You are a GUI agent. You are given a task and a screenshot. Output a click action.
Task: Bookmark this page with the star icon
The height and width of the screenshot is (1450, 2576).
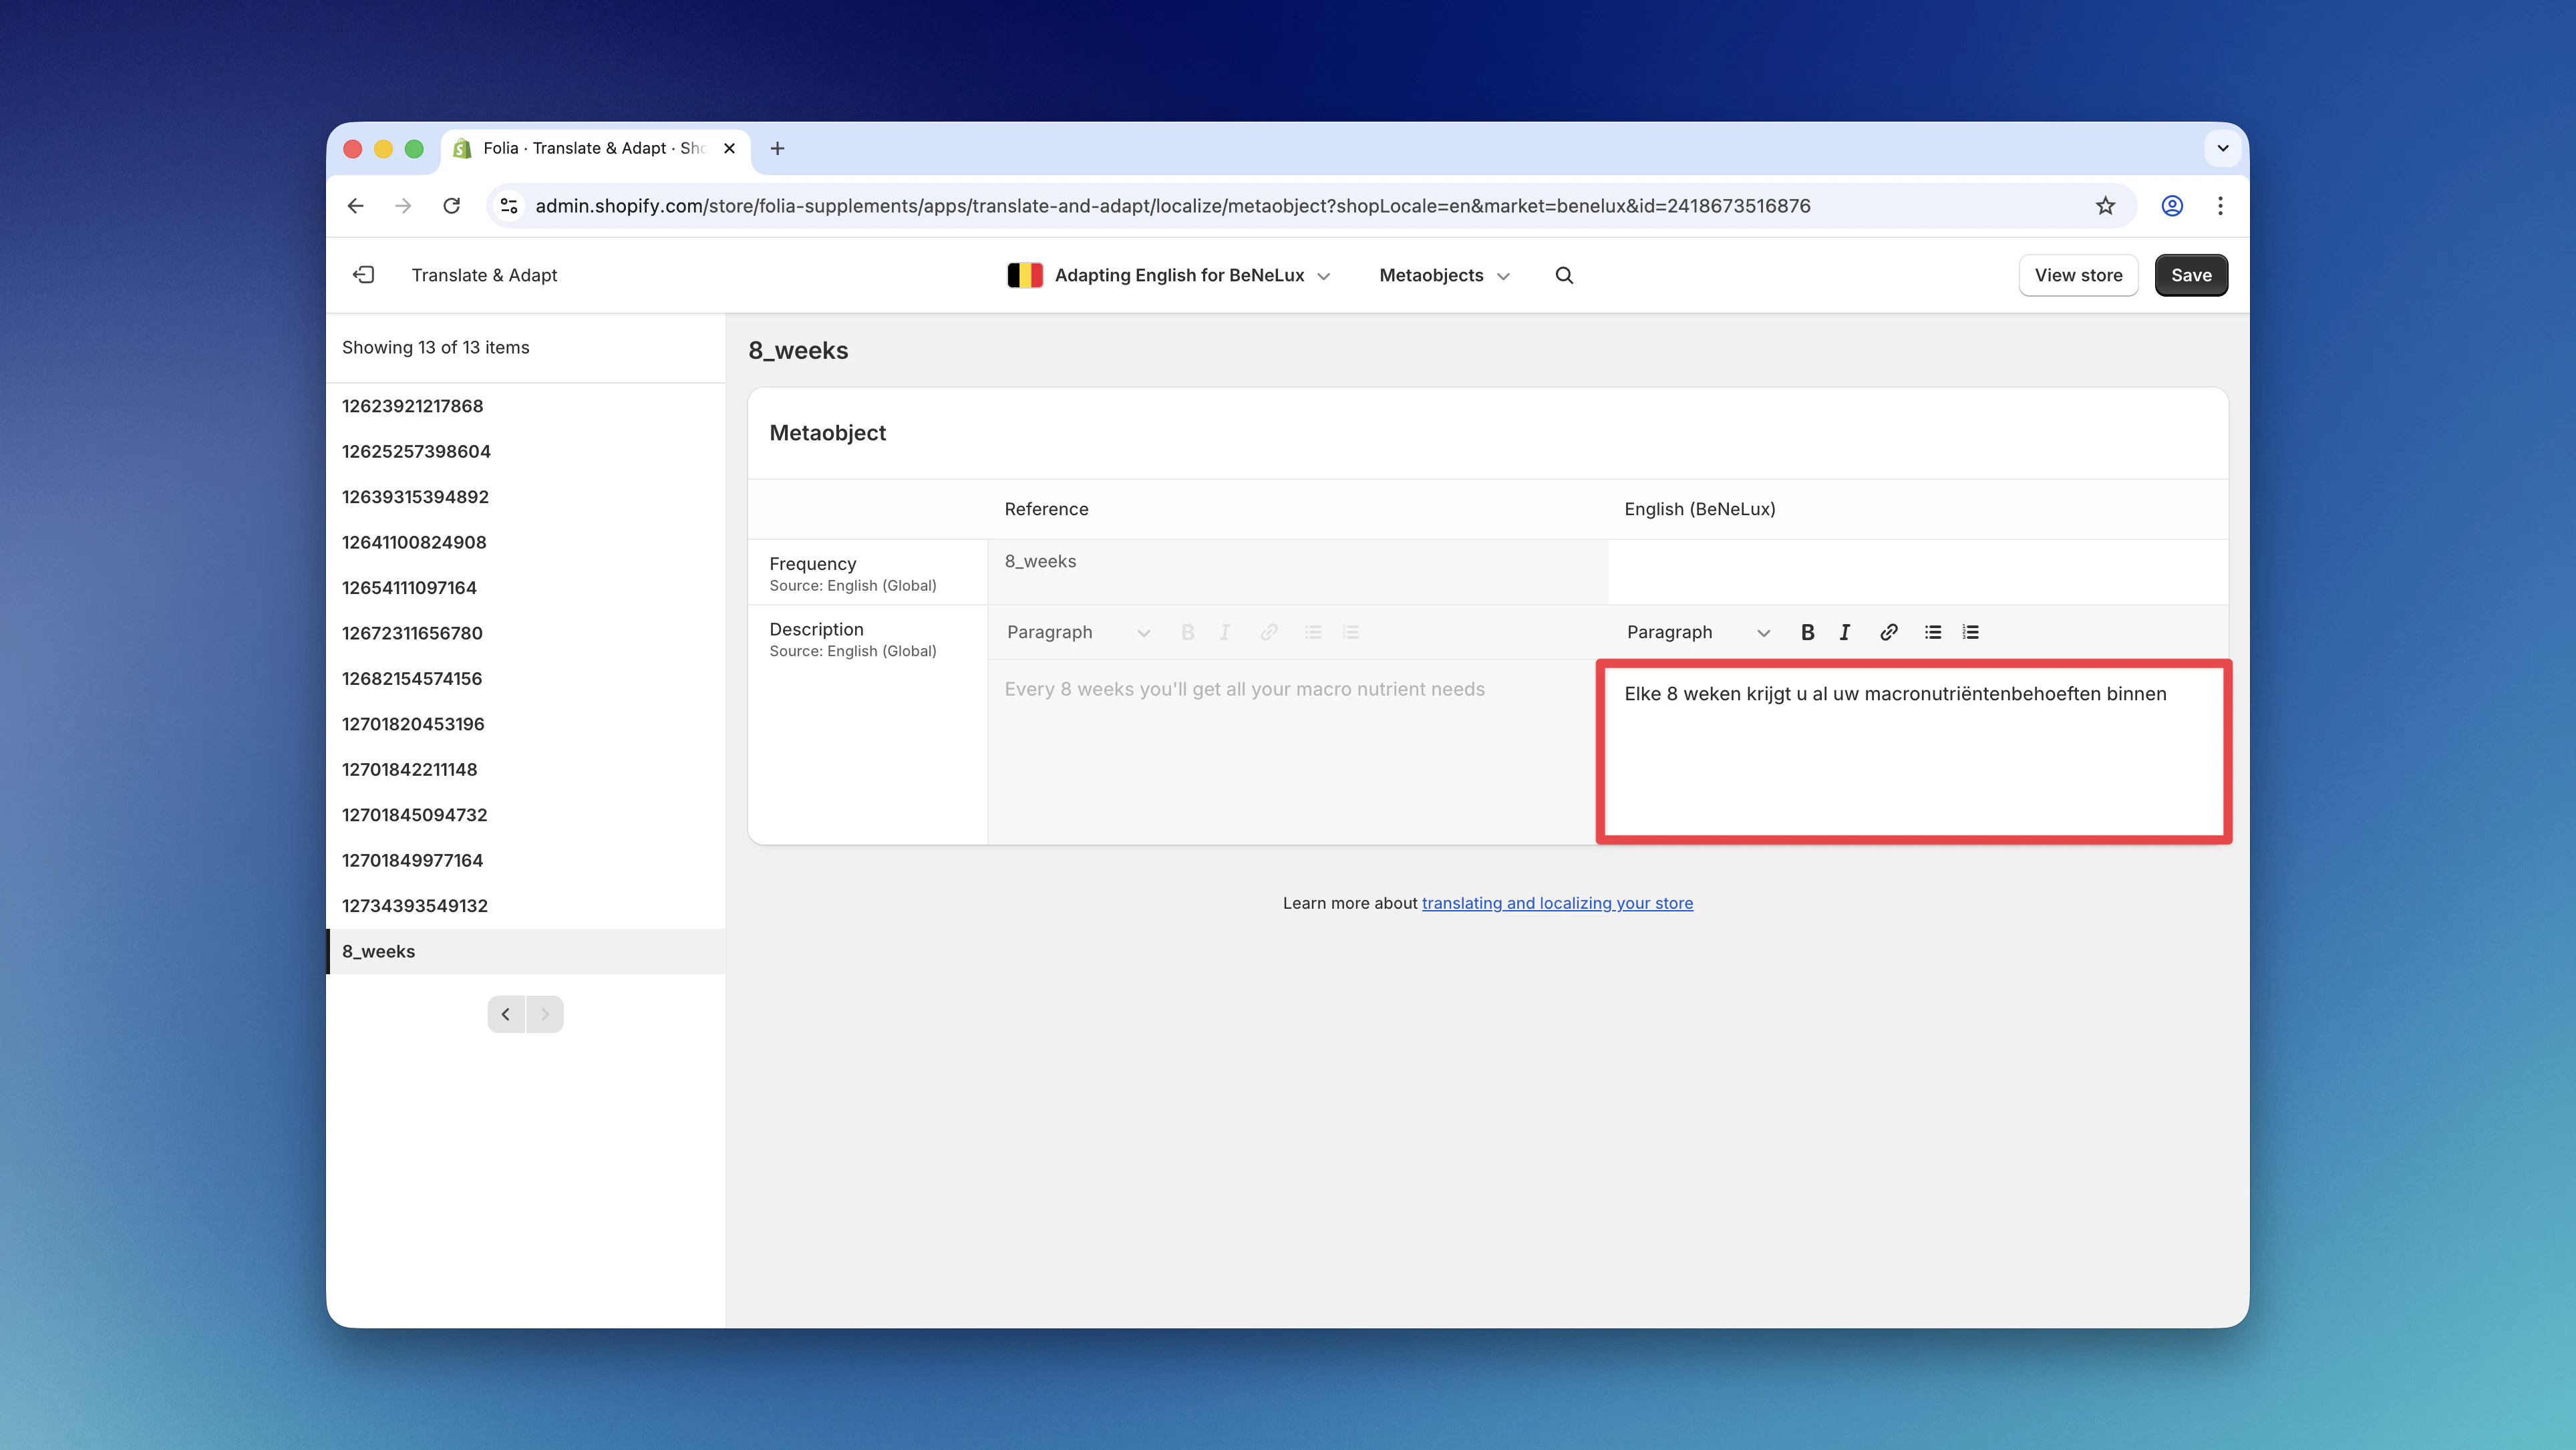(2105, 206)
